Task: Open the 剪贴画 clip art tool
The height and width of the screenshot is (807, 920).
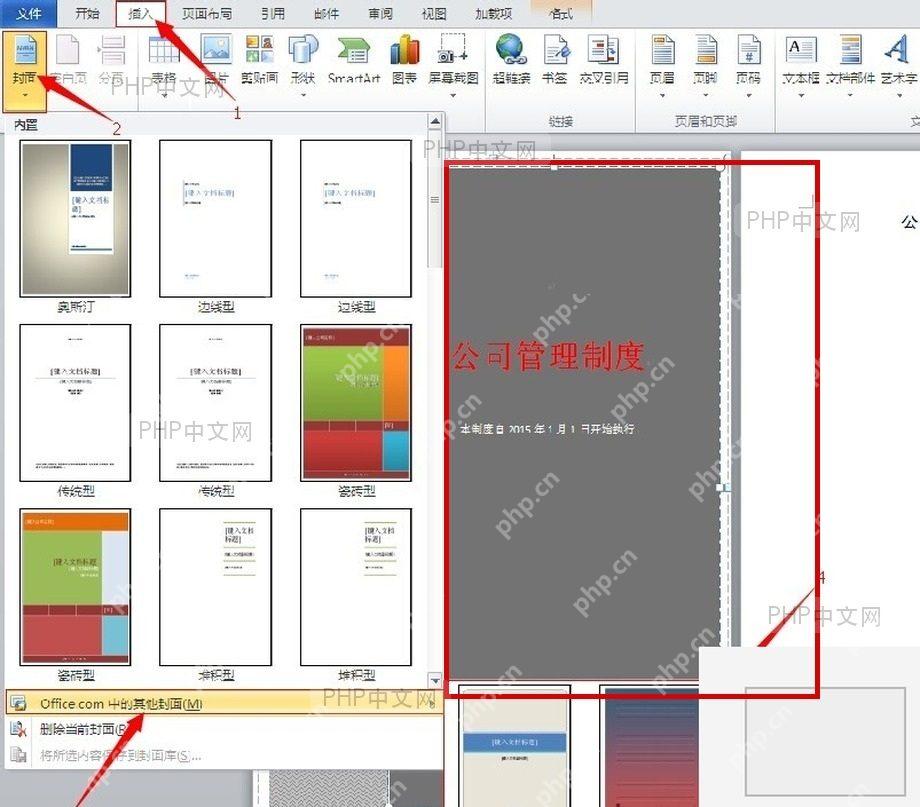Action: (x=259, y=60)
